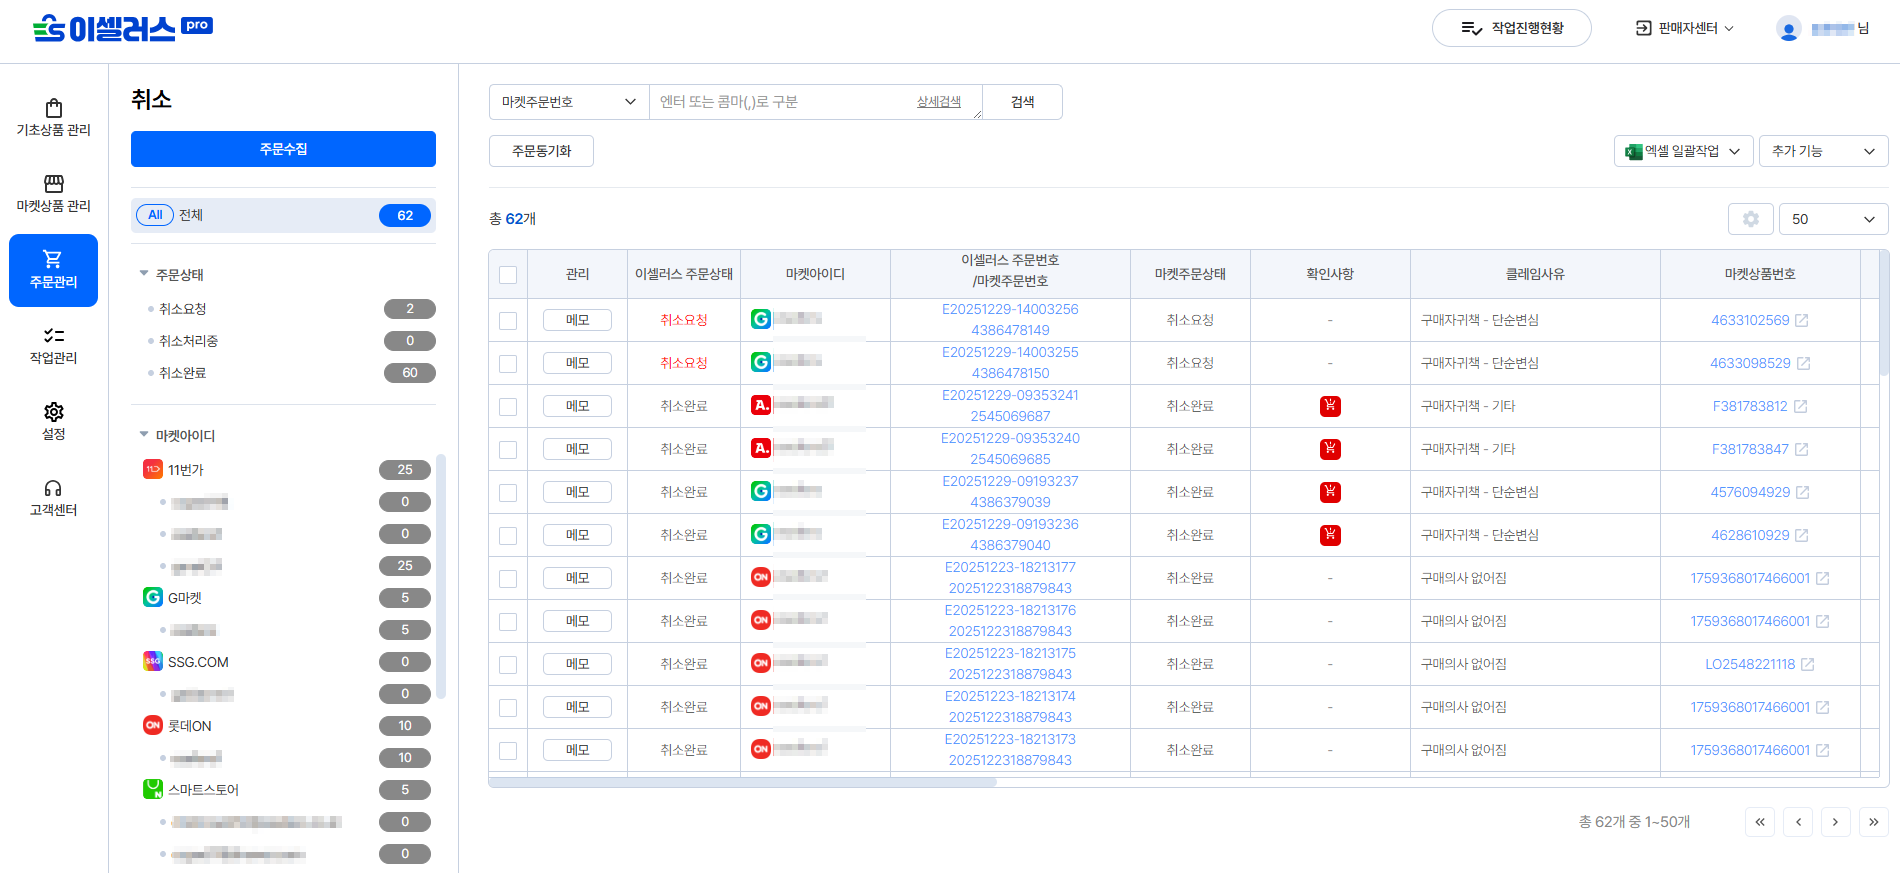Open 작업관리 from the sidebar

click(x=53, y=345)
